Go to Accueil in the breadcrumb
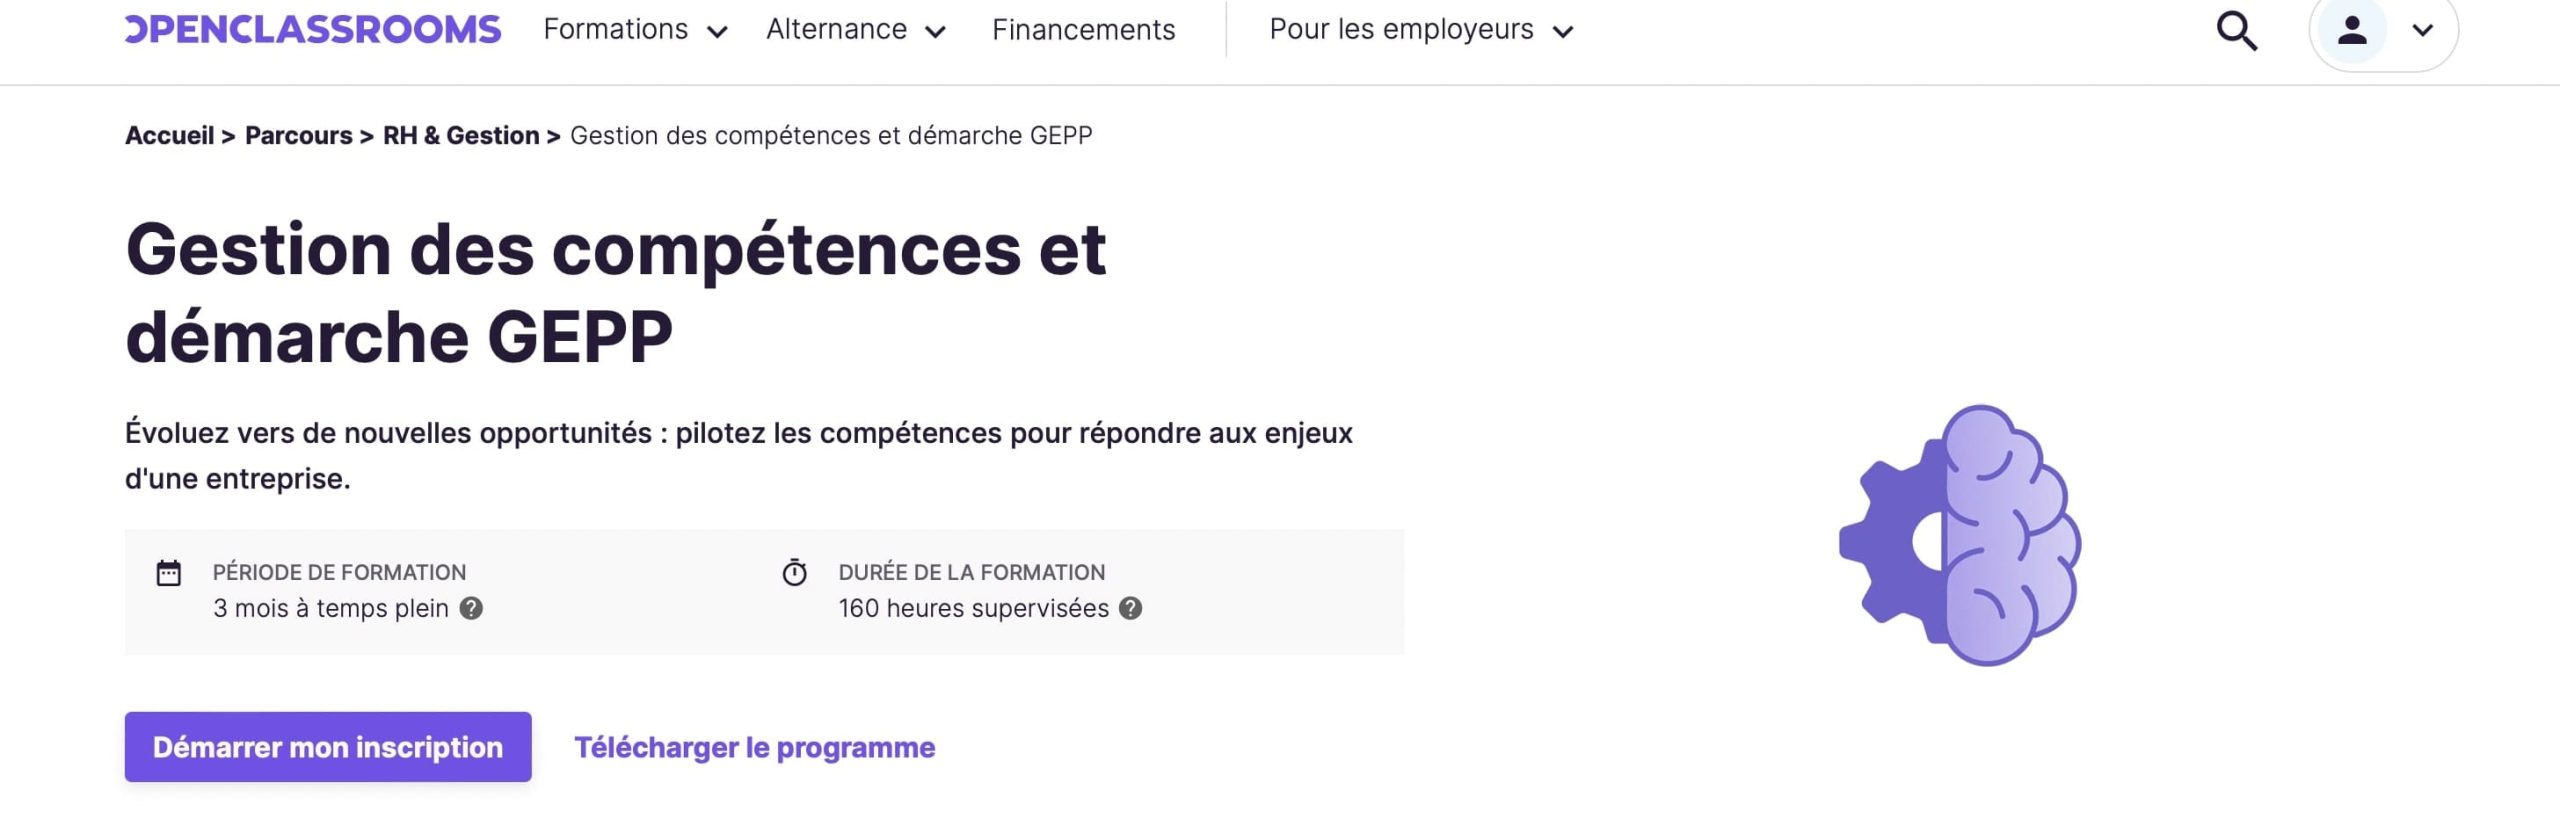 pos(169,135)
